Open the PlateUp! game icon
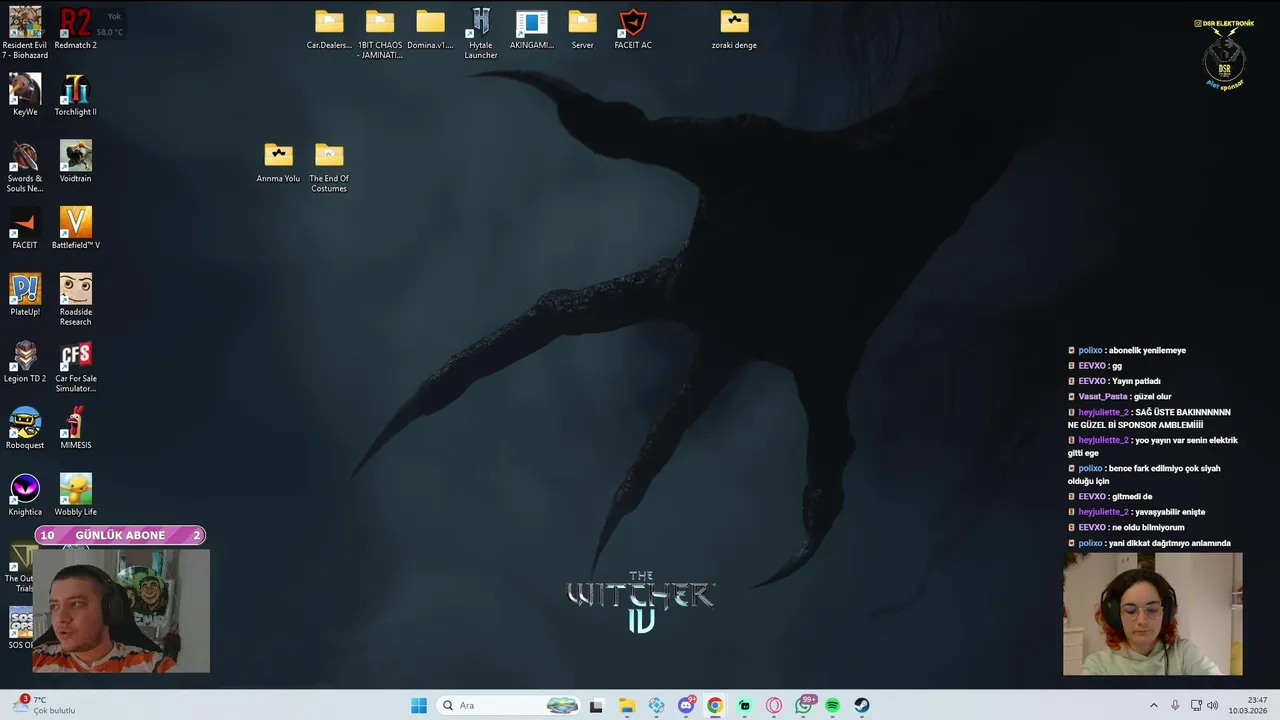 point(25,295)
